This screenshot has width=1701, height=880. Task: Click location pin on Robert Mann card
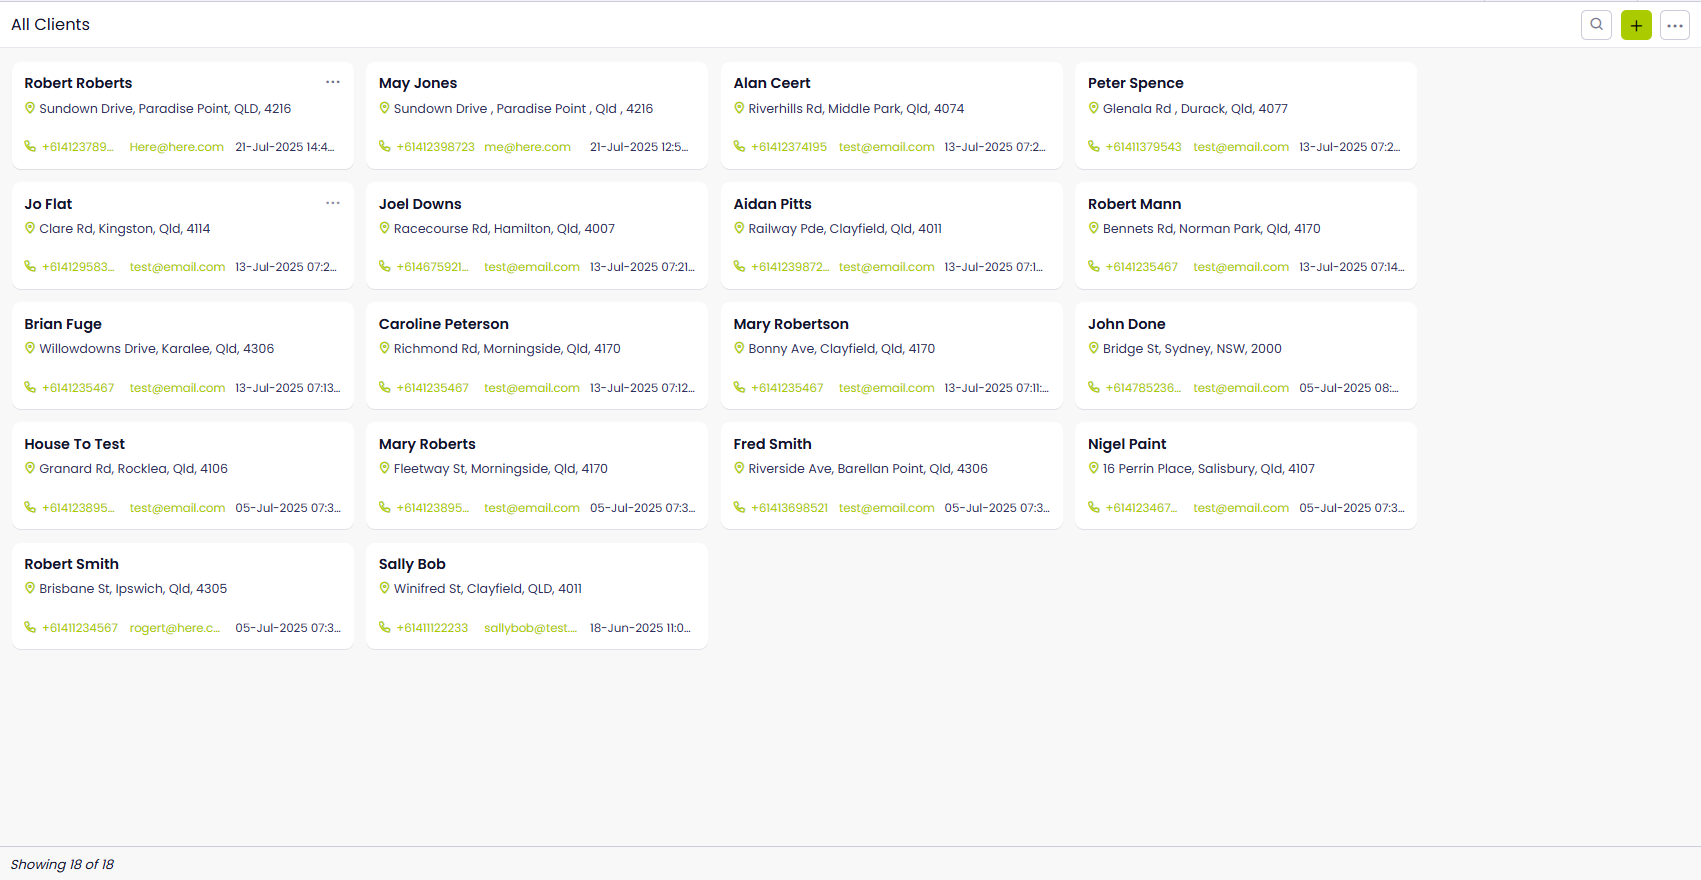[1094, 228]
